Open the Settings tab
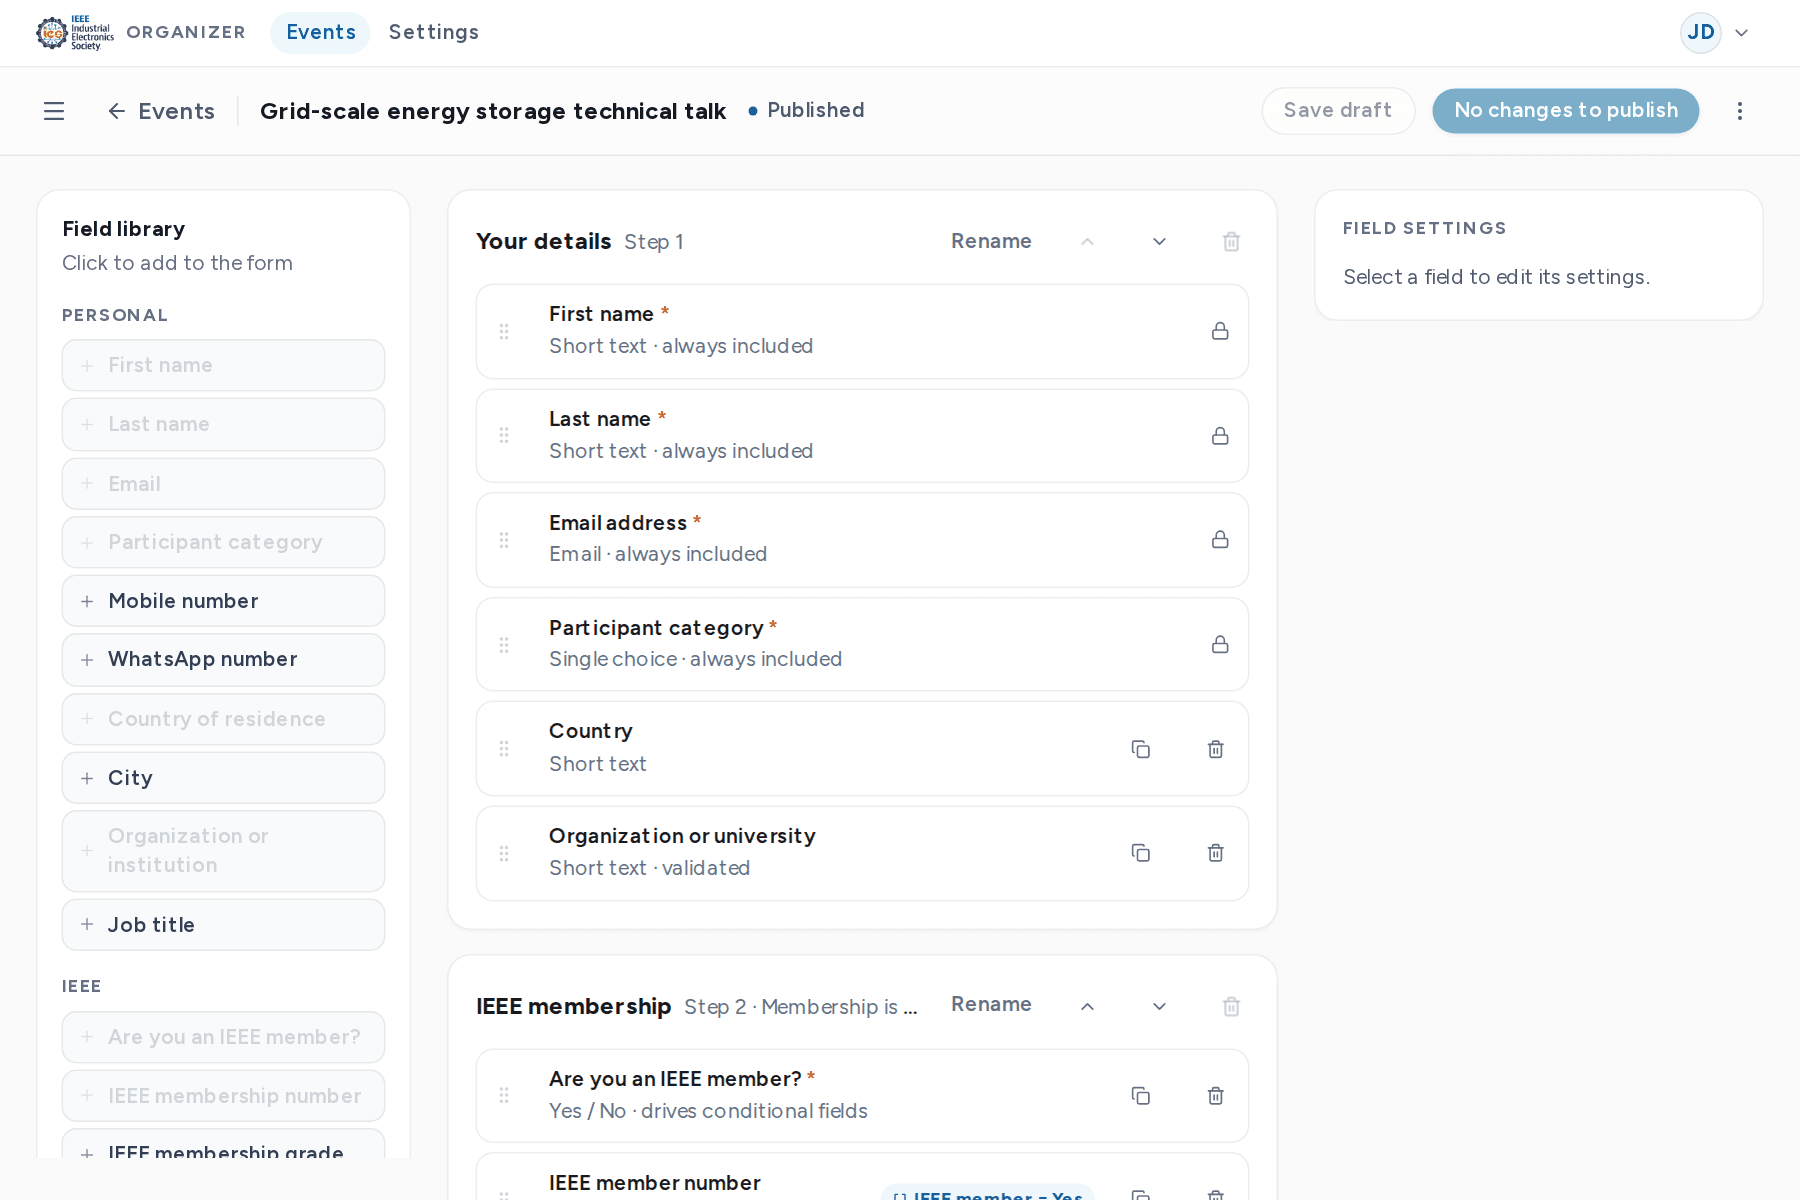 pos(434,33)
